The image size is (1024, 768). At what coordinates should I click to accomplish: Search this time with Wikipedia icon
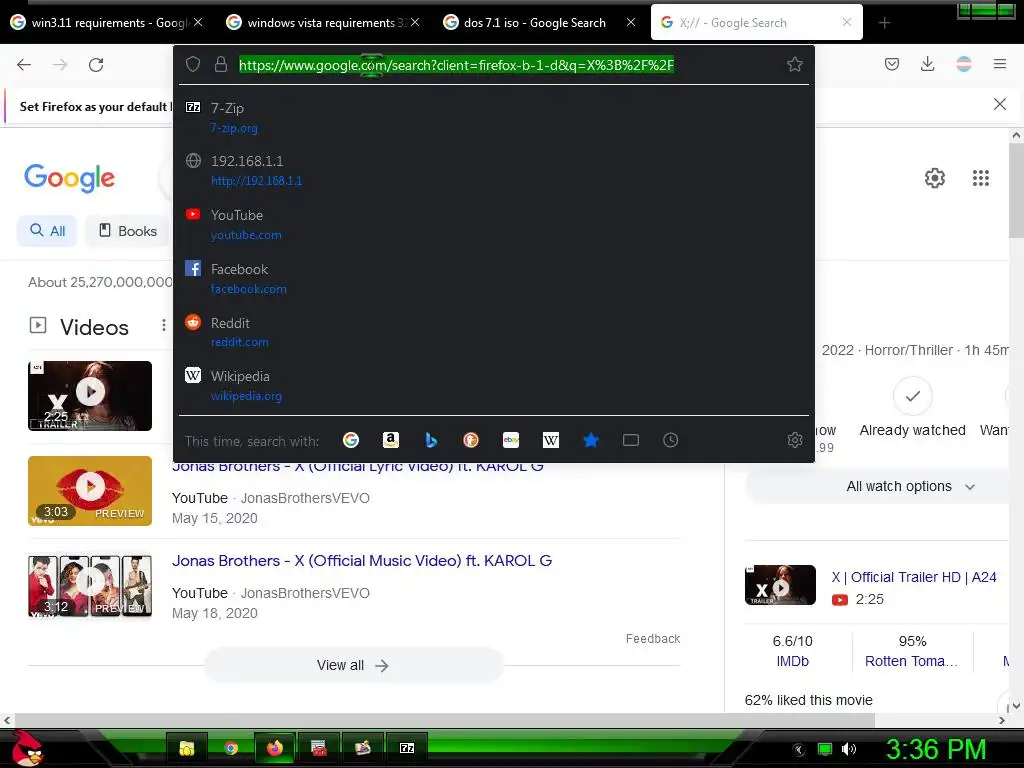(551, 440)
